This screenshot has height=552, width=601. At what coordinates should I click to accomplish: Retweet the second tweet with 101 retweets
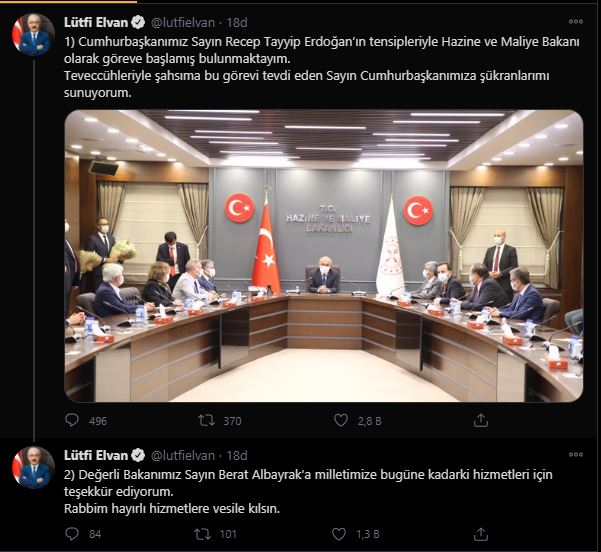[x=202, y=534]
